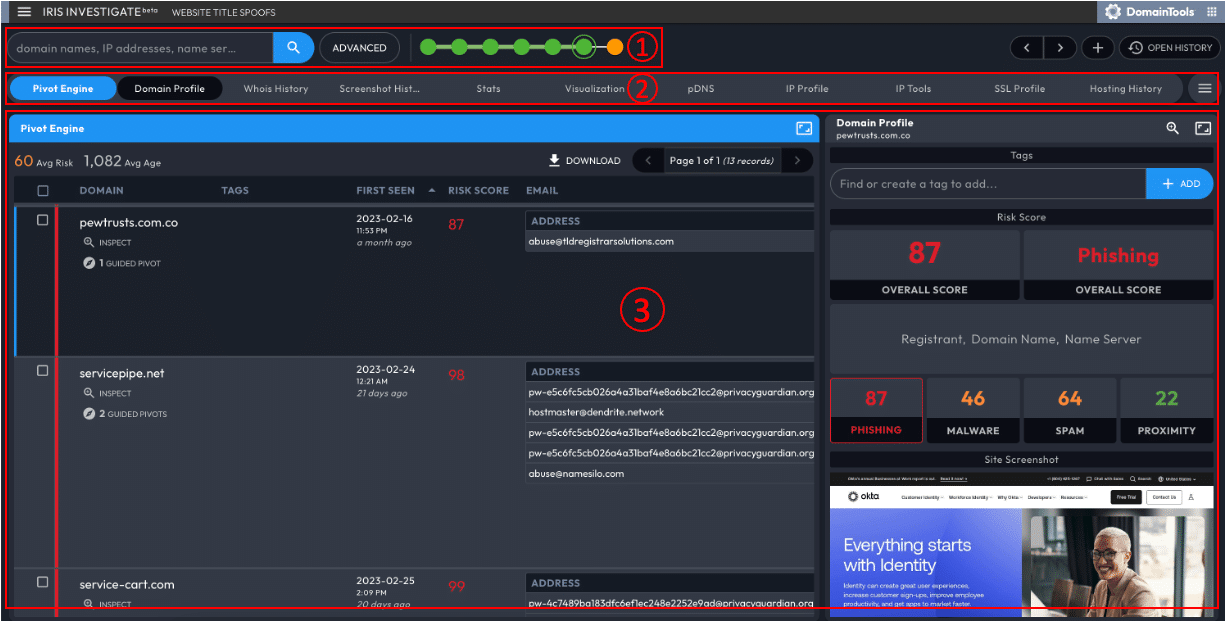Screen dimensions: 1226x622
Task: Go back with the left history arrow
Action: pyautogui.click(x=1027, y=48)
